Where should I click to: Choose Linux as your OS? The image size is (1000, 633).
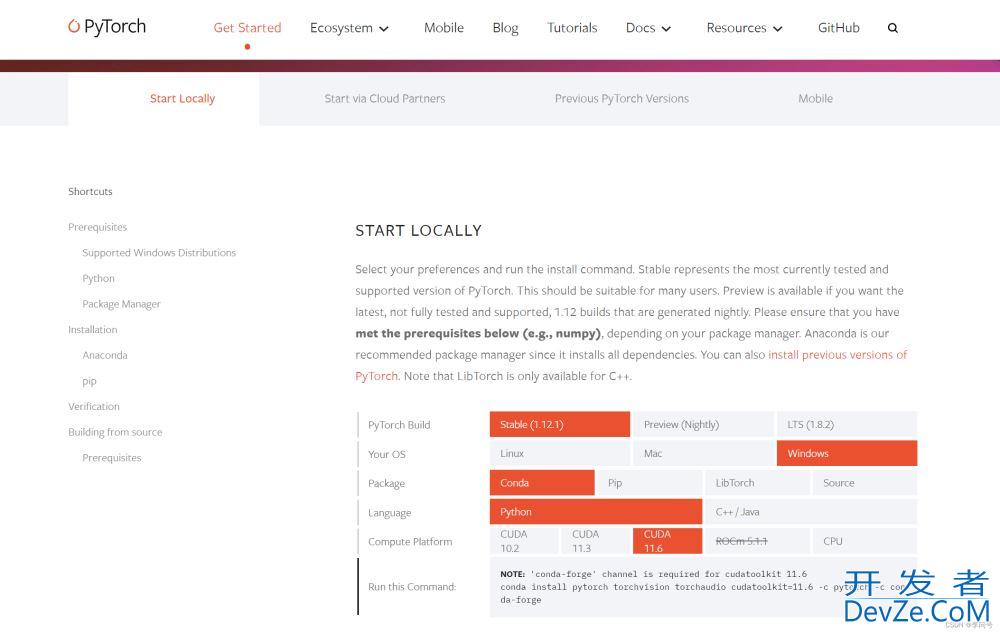[x=560, y=453]
